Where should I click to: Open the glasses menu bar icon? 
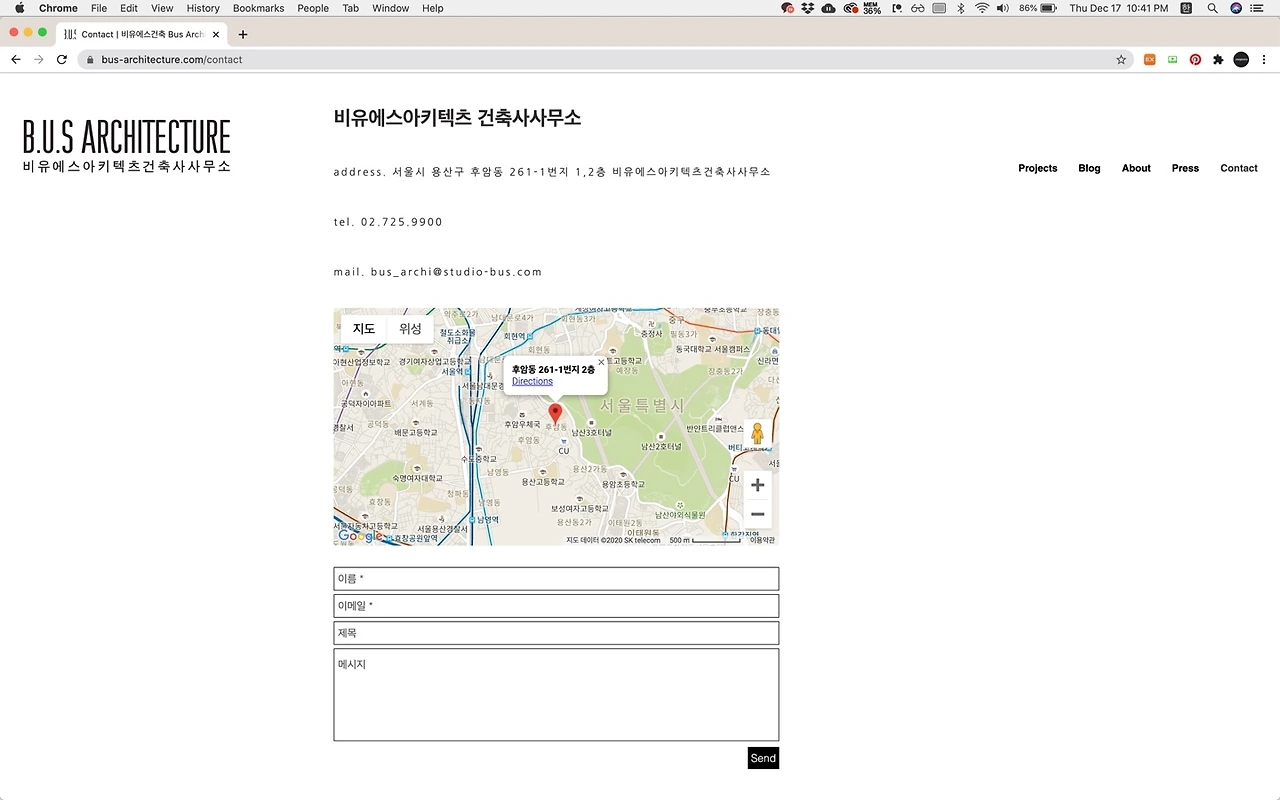pyautogui.click(x=917, y=8)
